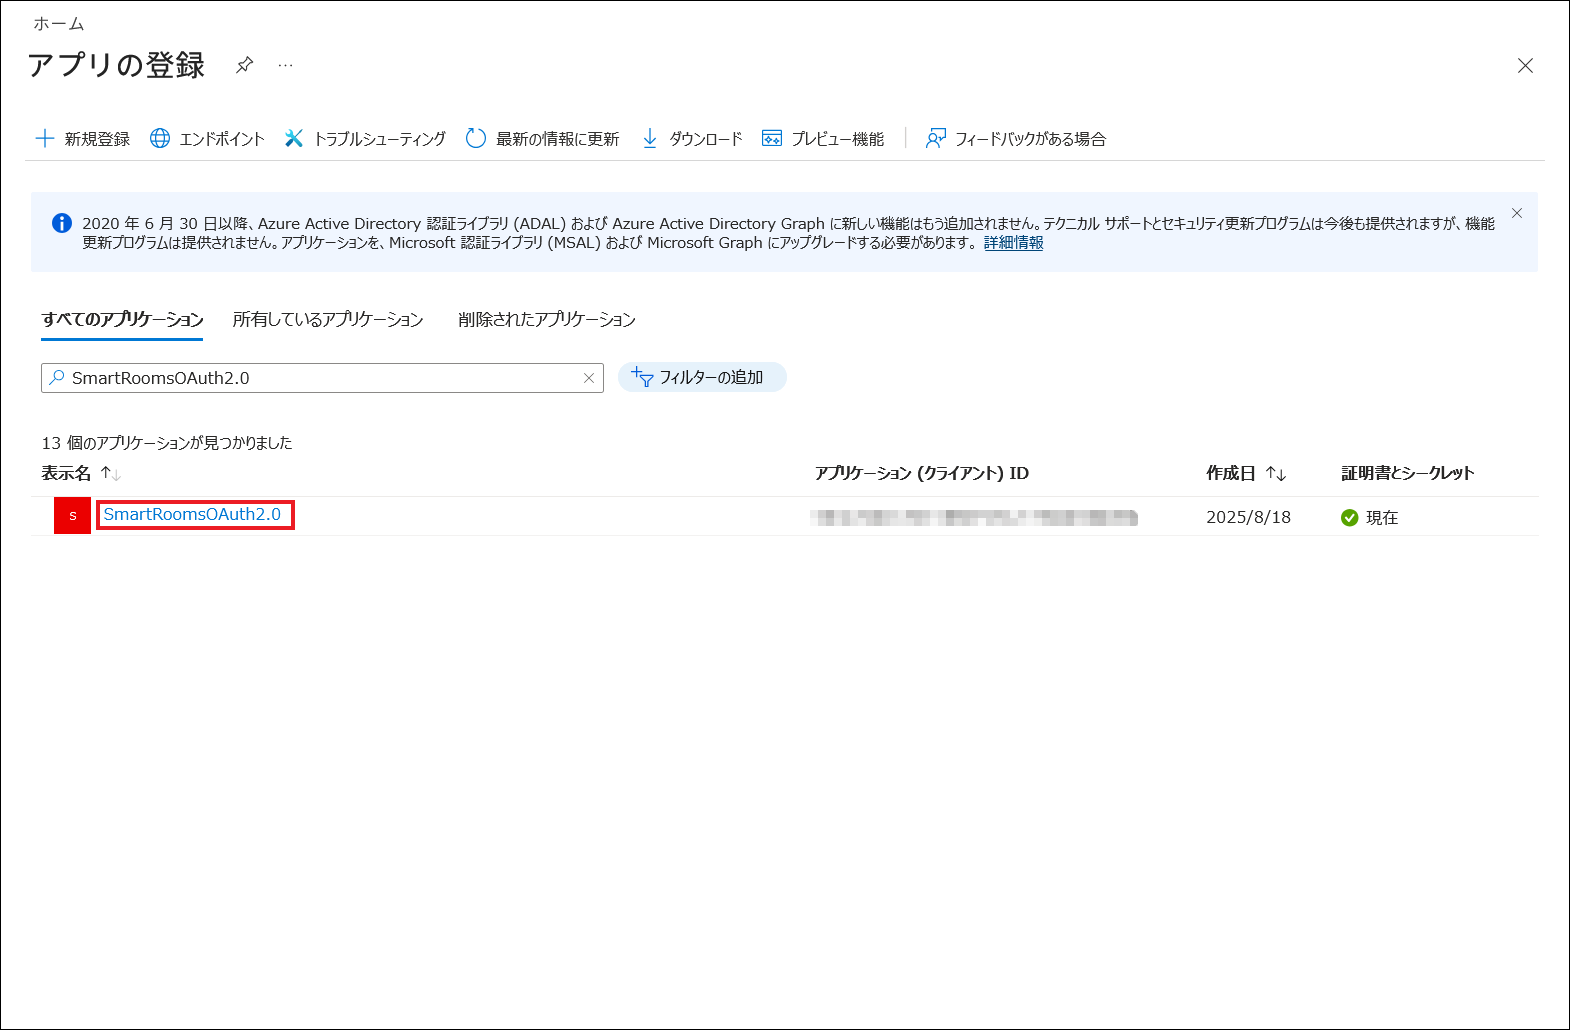Clear the search box text
Screen dimensions: 1570x1030
click(589, 378)
